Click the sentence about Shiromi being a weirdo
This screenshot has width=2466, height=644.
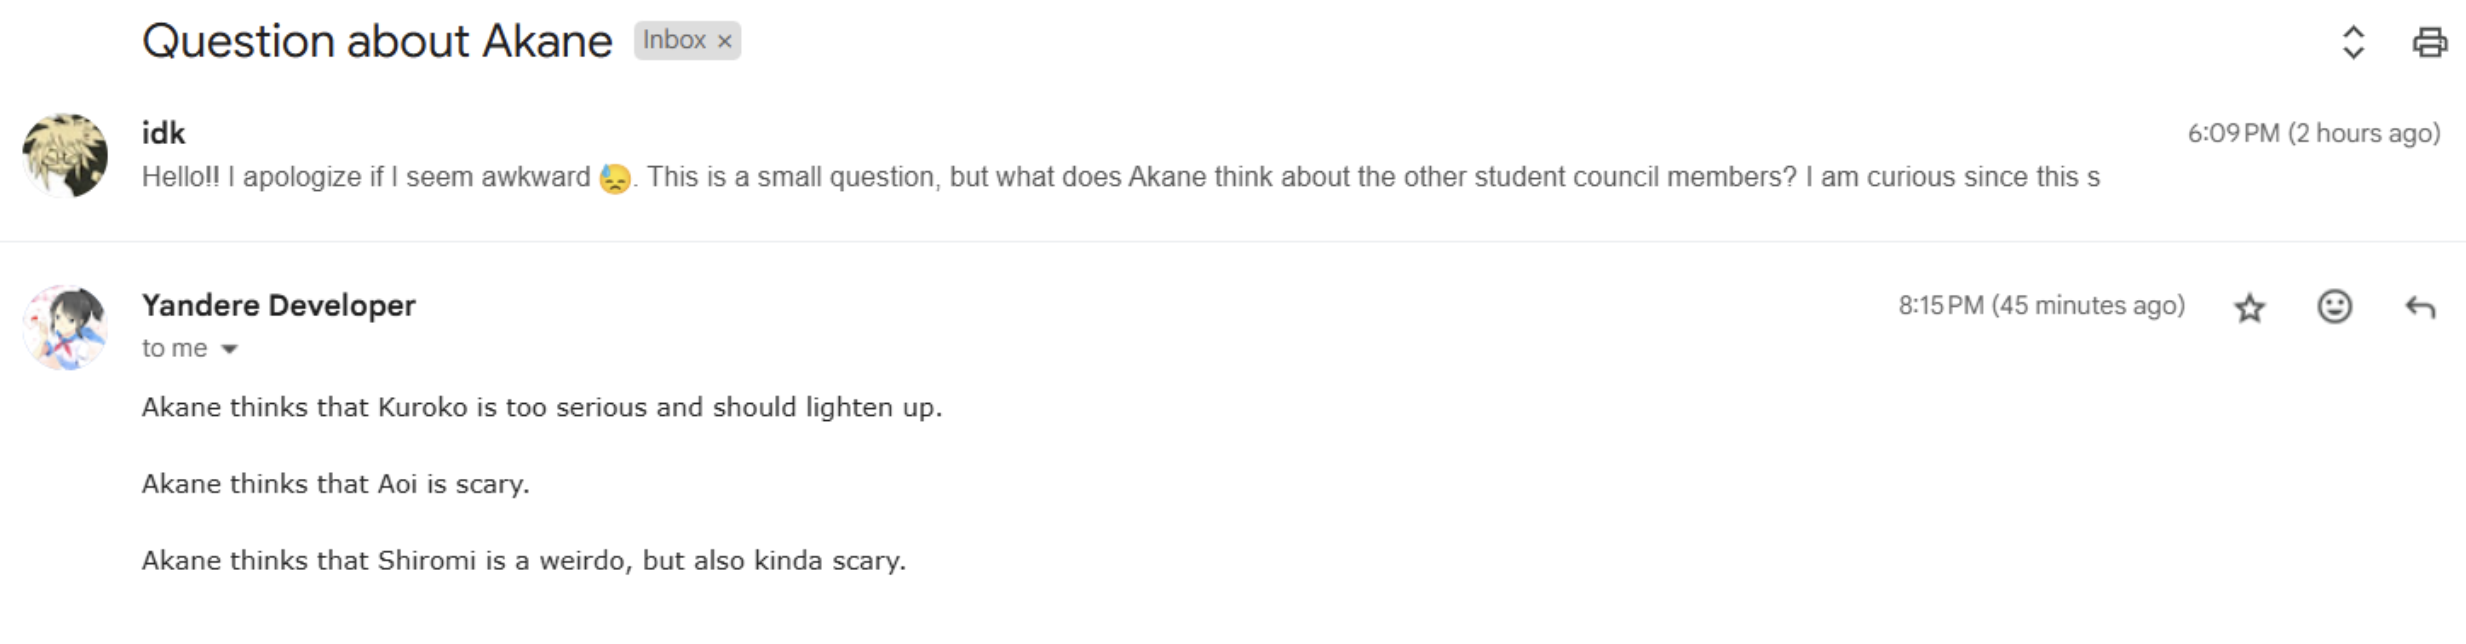click(x=523, y=560)
